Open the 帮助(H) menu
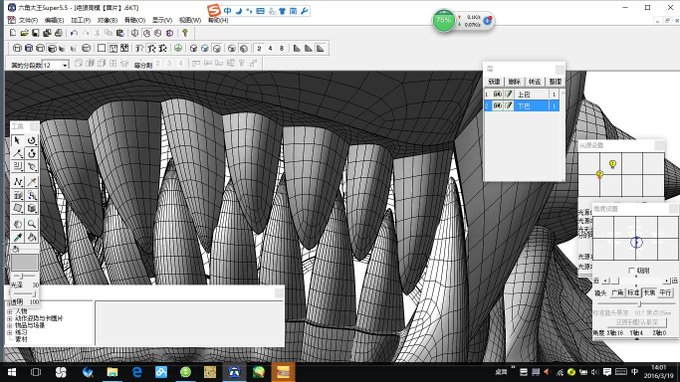The image size is (680, 382). [x=218, y=20]
